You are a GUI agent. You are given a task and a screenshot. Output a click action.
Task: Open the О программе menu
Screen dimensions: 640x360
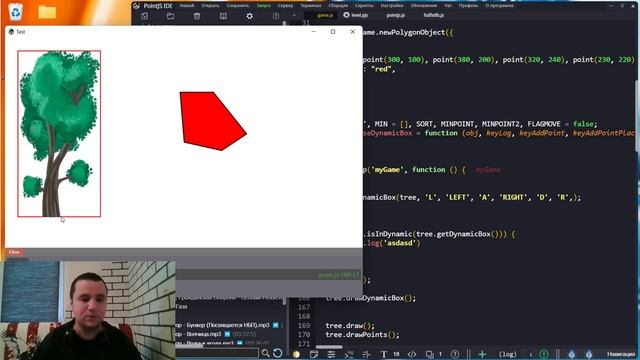(x=500, y=6)
